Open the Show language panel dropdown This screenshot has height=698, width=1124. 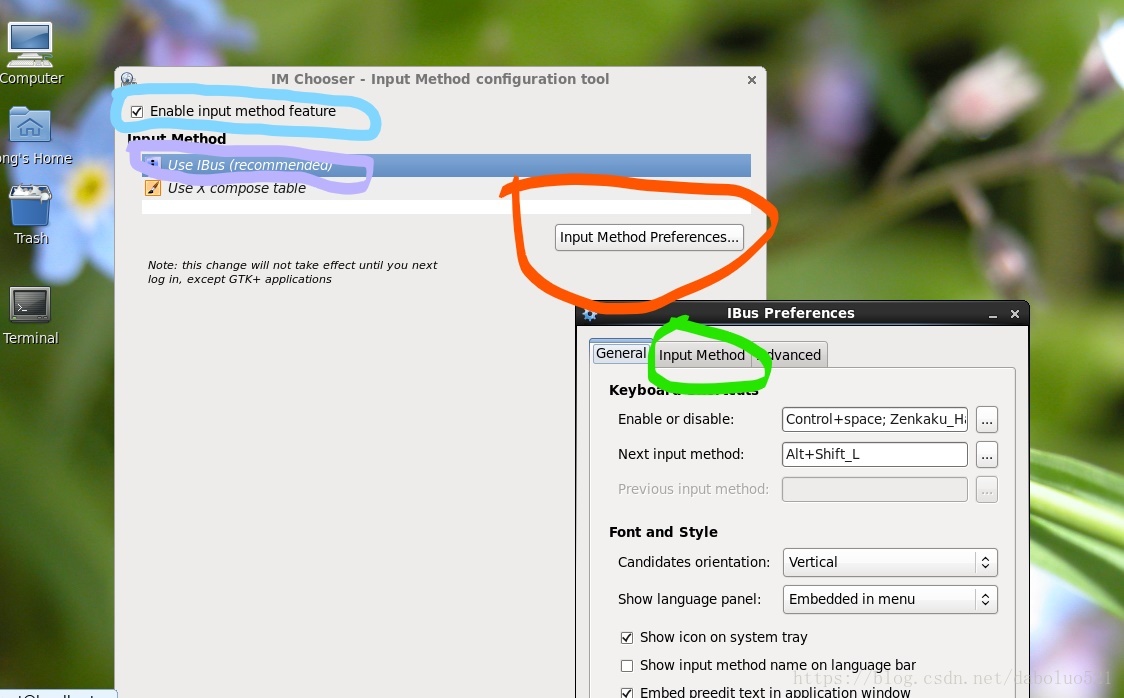point(890,599)
